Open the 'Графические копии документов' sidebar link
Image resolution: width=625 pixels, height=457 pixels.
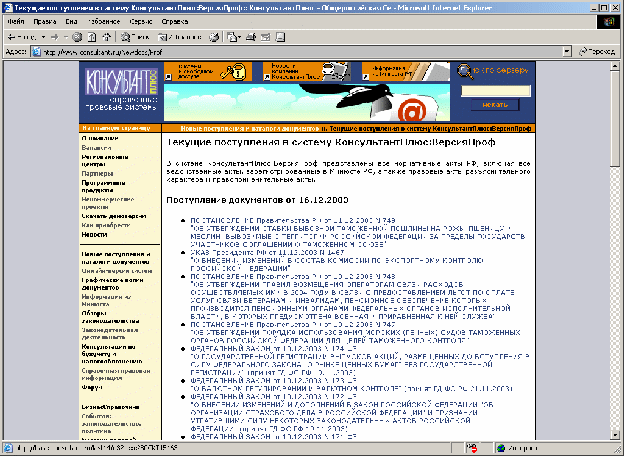[x=112, y=284]
